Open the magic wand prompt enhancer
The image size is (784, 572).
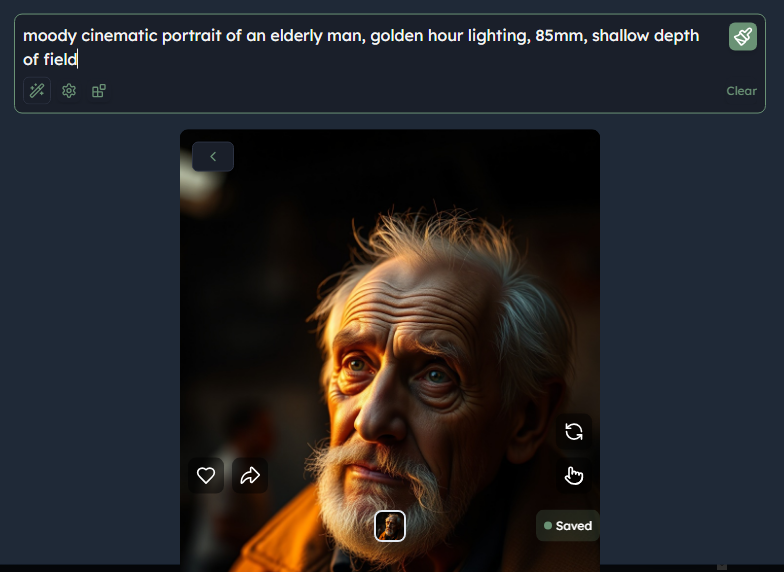pyautogui.click(x=37, y=90)
